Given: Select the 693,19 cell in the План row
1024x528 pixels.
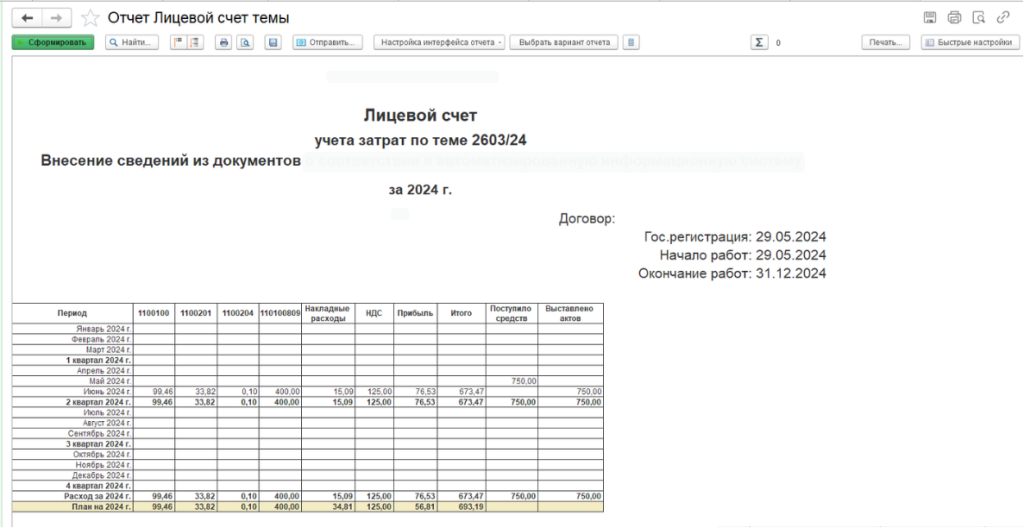Looking at the screenshot, I should [x=461, y=506].
